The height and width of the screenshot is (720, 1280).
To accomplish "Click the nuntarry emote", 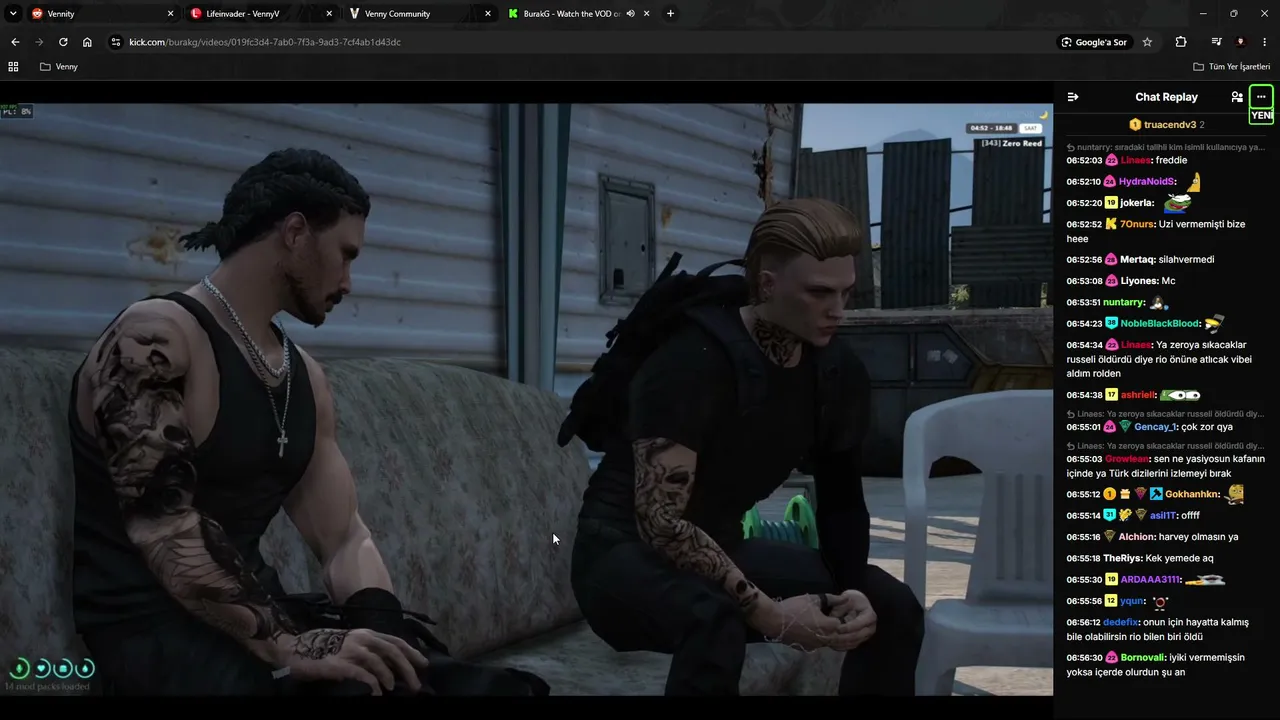I will (1159, 303).
